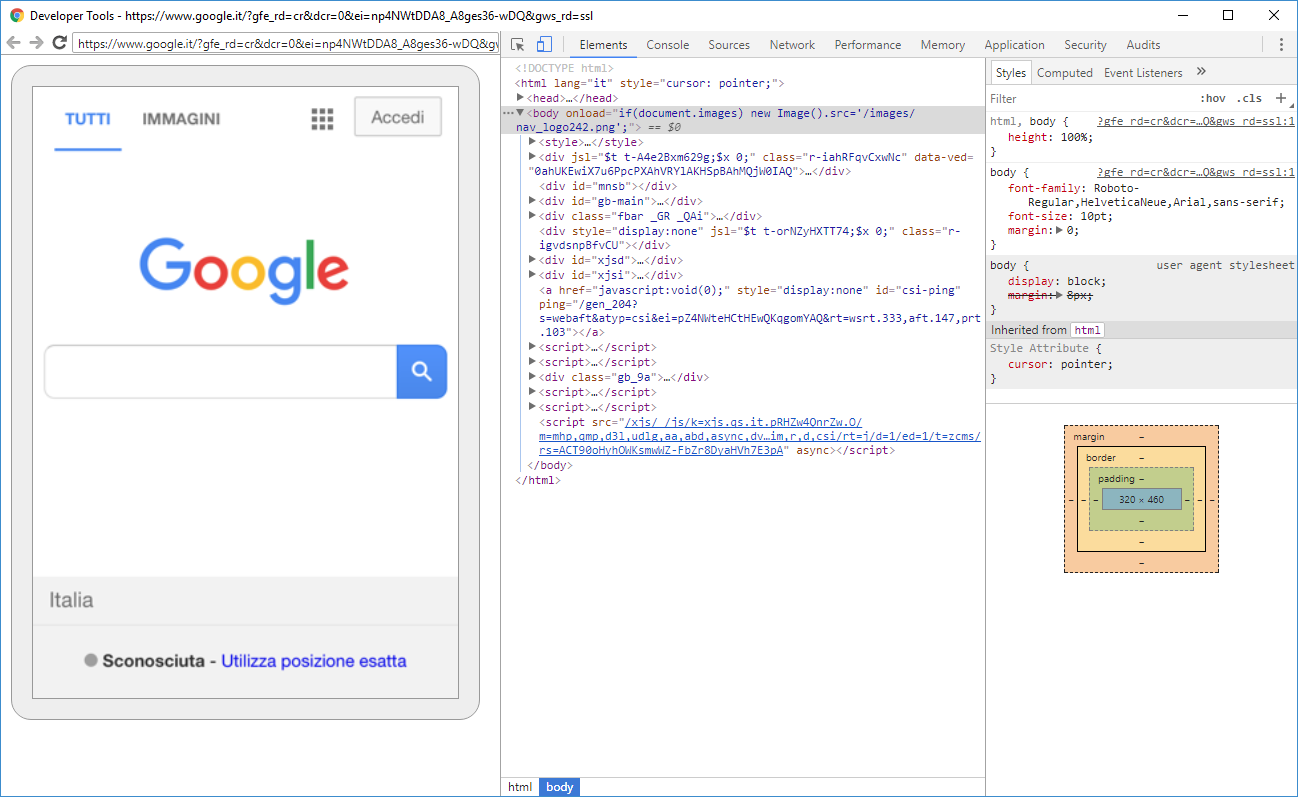Open the xjs script src link
This screenshot has width=1298, height=797.
tap(760, 436)
